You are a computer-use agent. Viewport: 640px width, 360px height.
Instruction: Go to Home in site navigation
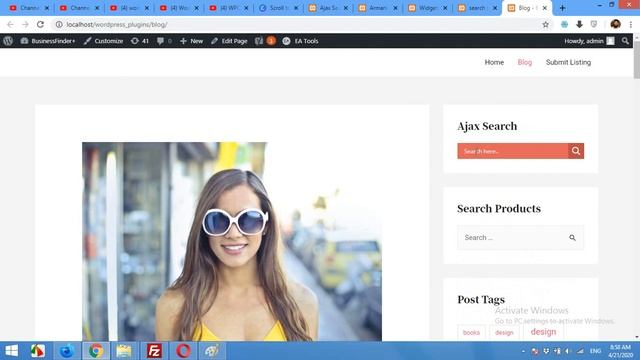point(494,62)
